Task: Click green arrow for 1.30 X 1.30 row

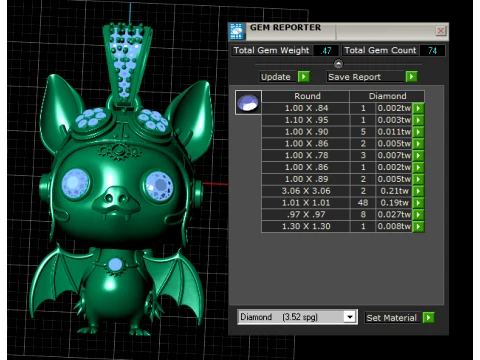Action: [x=418, y=226]
